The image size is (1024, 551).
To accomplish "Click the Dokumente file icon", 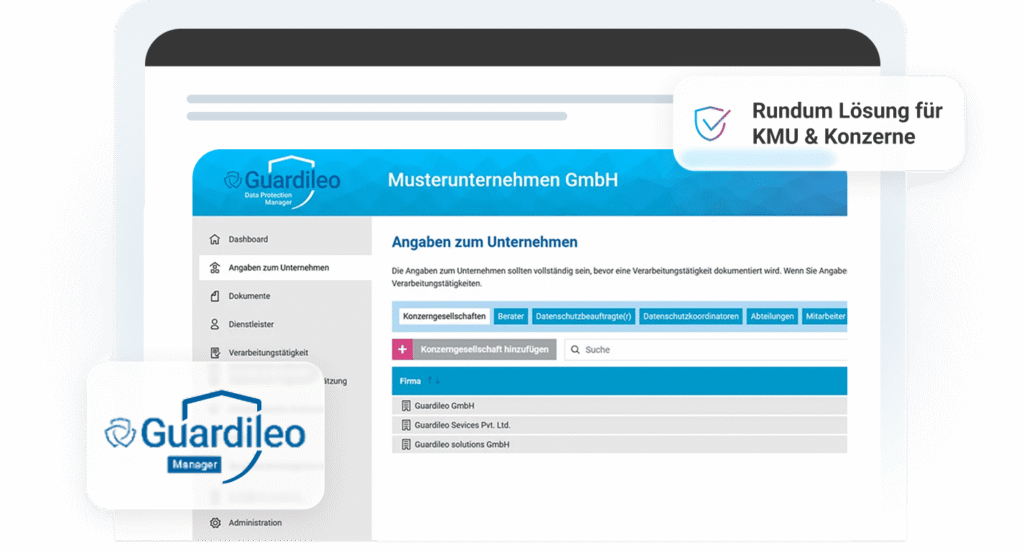I will 215,296.
